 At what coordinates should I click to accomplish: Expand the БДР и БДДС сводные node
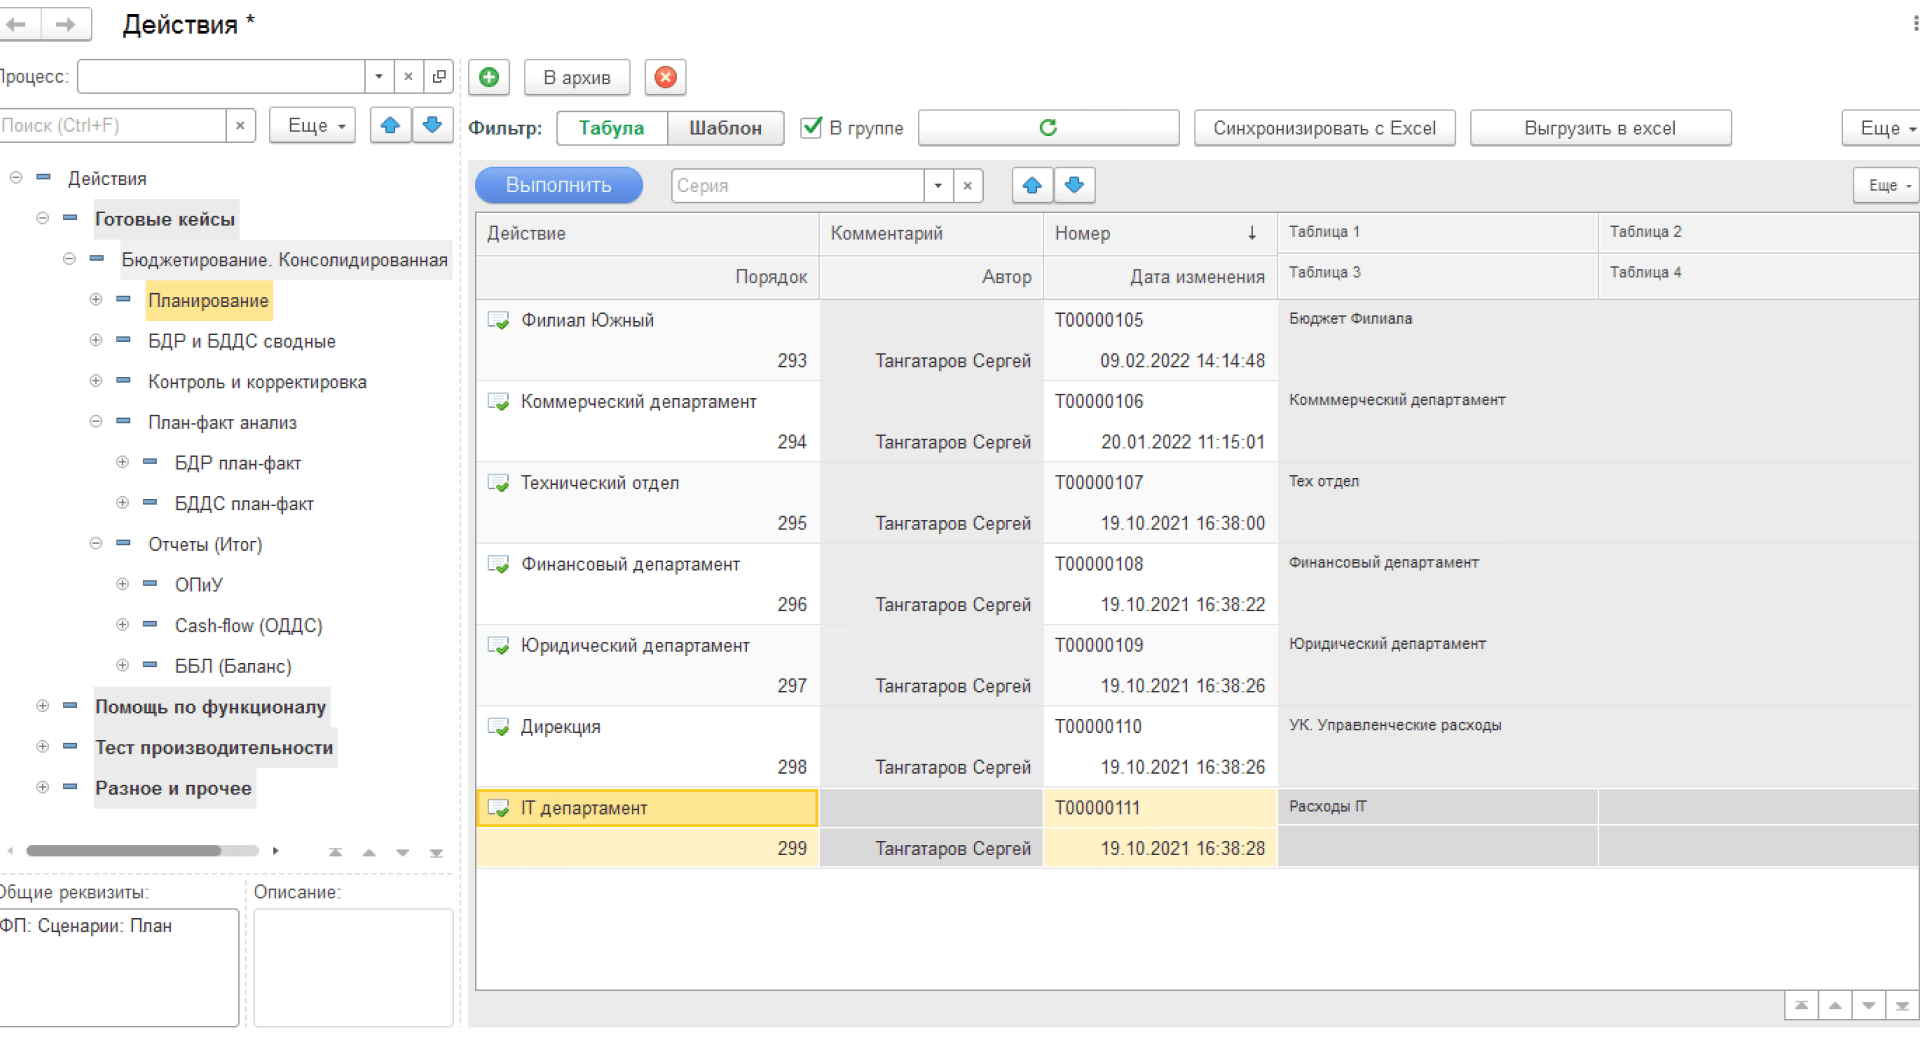tap(96, 340)
